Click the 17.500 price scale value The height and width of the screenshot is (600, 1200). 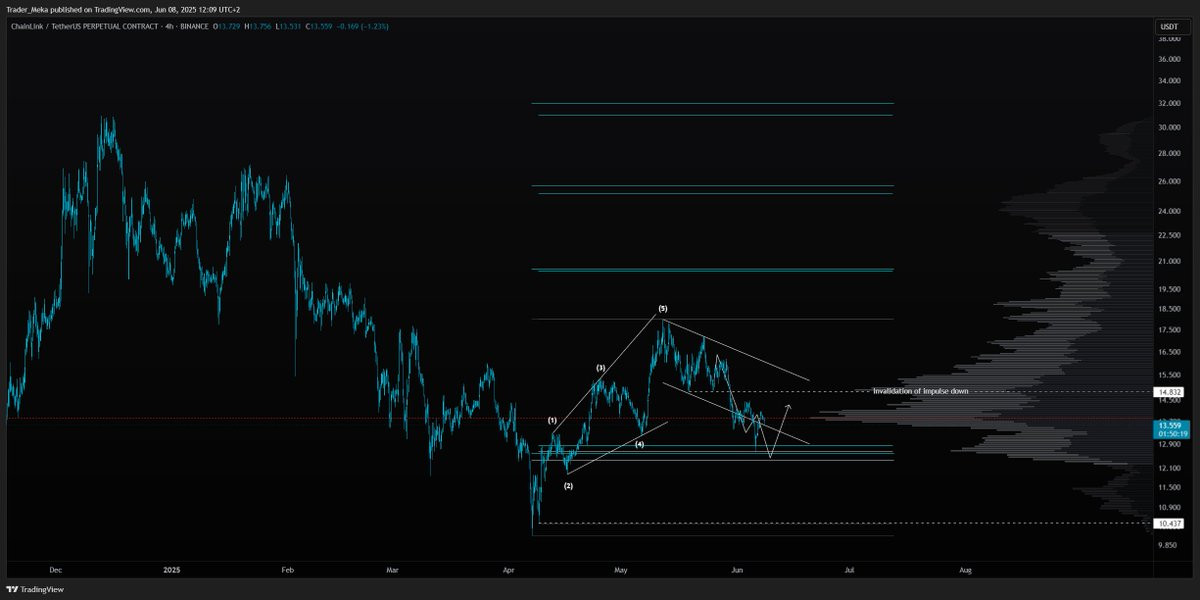tap(1169, 329)
